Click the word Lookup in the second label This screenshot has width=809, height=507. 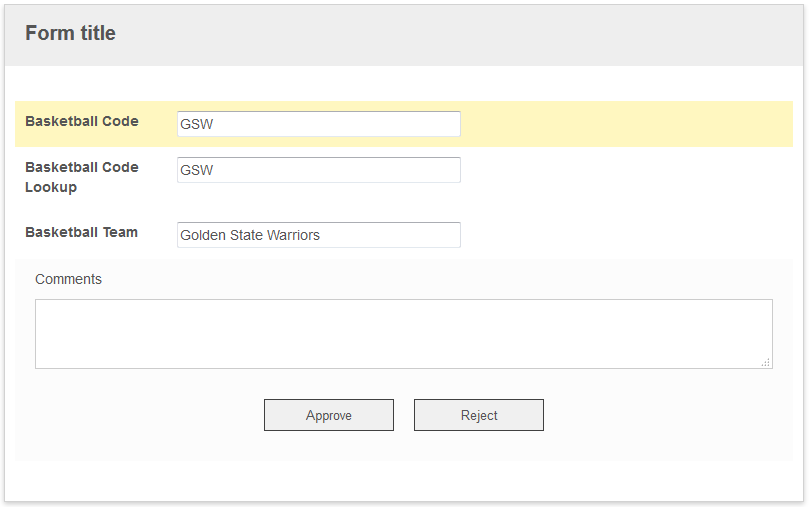pyautogui.click(x=51, y=187)
